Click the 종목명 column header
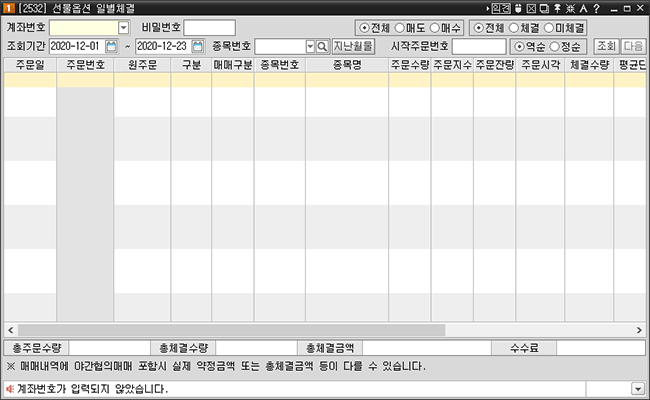The width and height of the screenshot is (650, 400). click(x=347, y=64)
